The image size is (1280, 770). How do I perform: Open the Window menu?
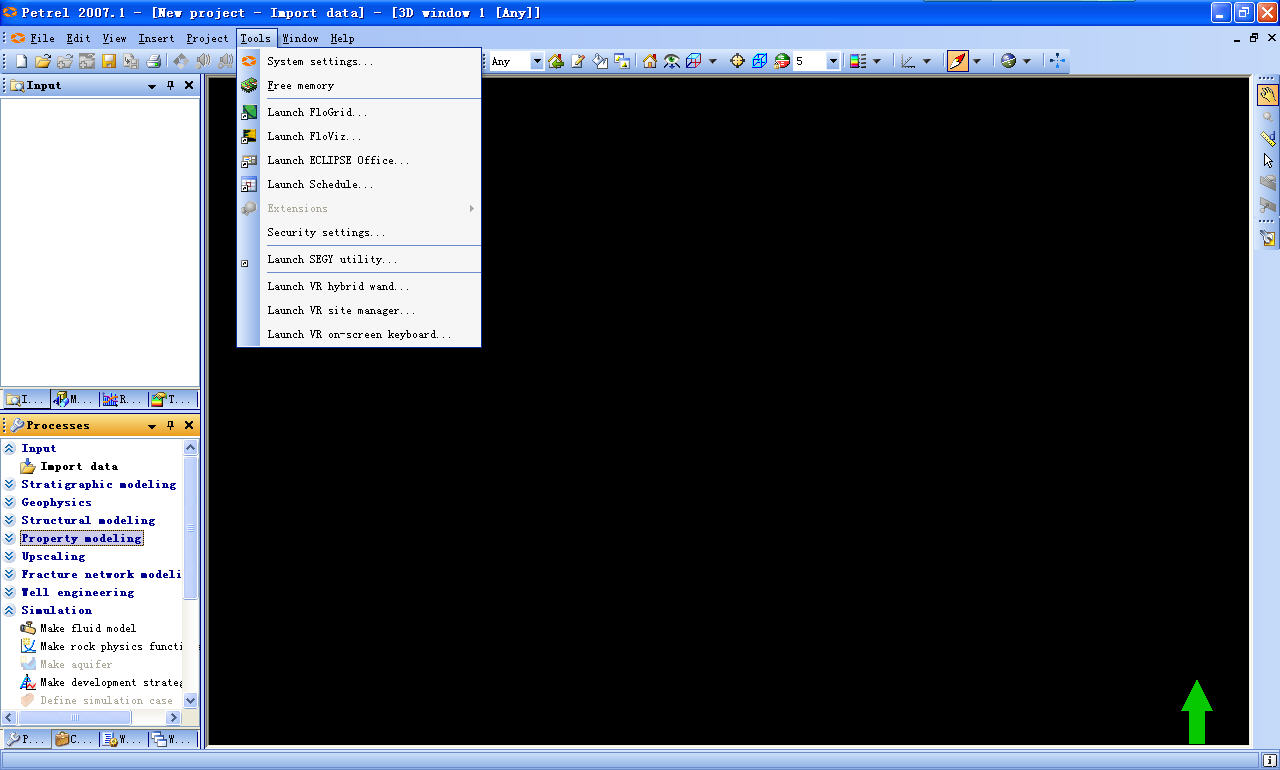point(300,38)
